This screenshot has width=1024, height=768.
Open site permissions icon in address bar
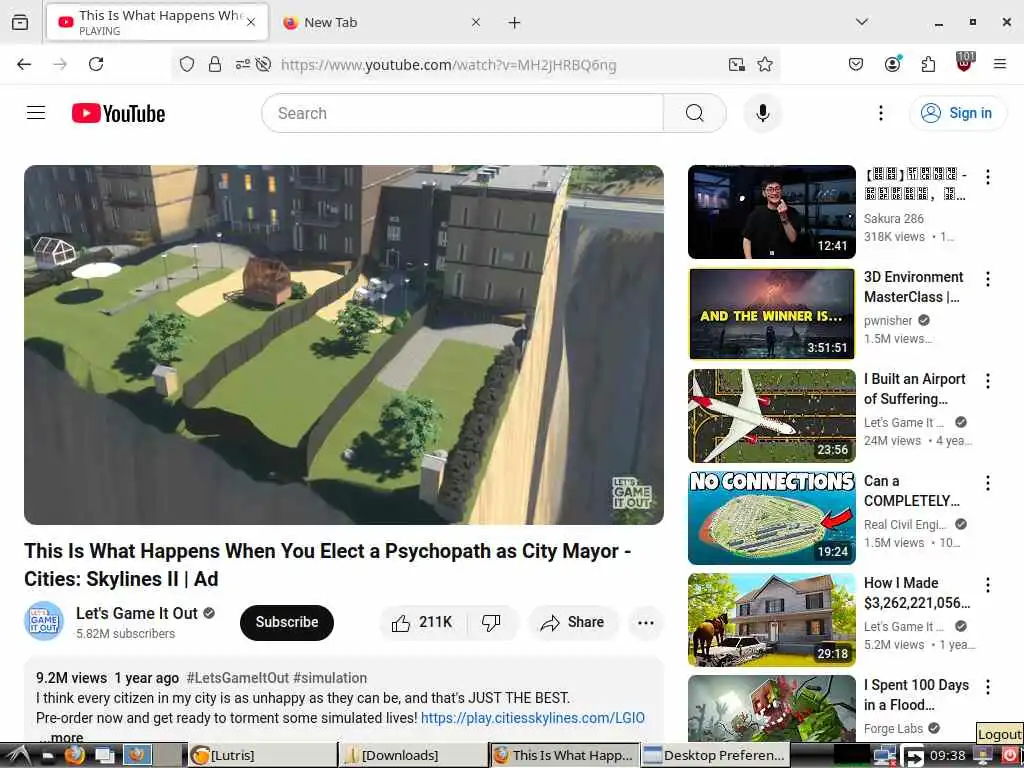coord(242,64)
